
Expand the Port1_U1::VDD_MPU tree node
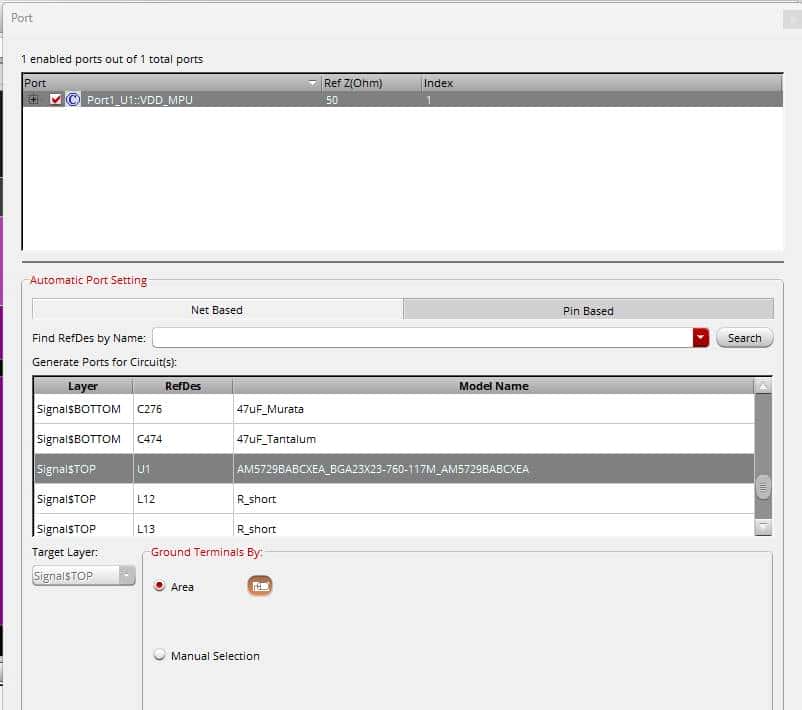click(x=34, y=100)
